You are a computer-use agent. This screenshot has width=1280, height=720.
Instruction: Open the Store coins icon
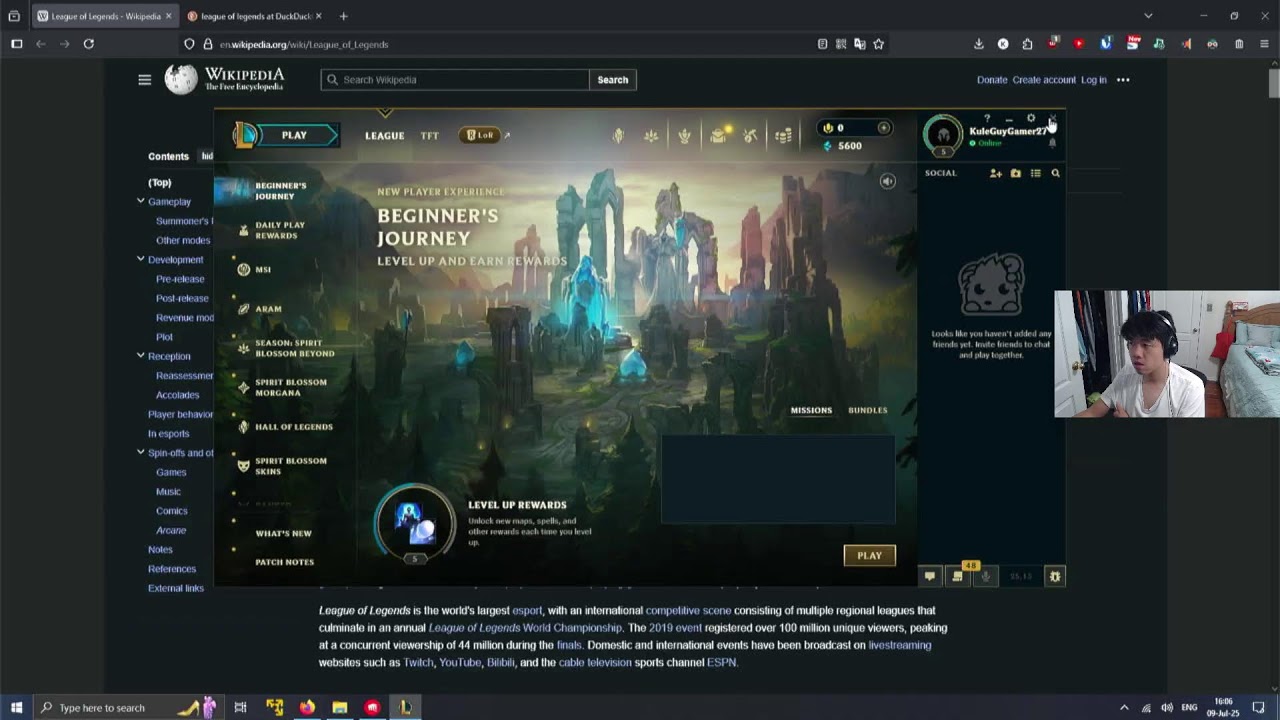click(783, 136)
